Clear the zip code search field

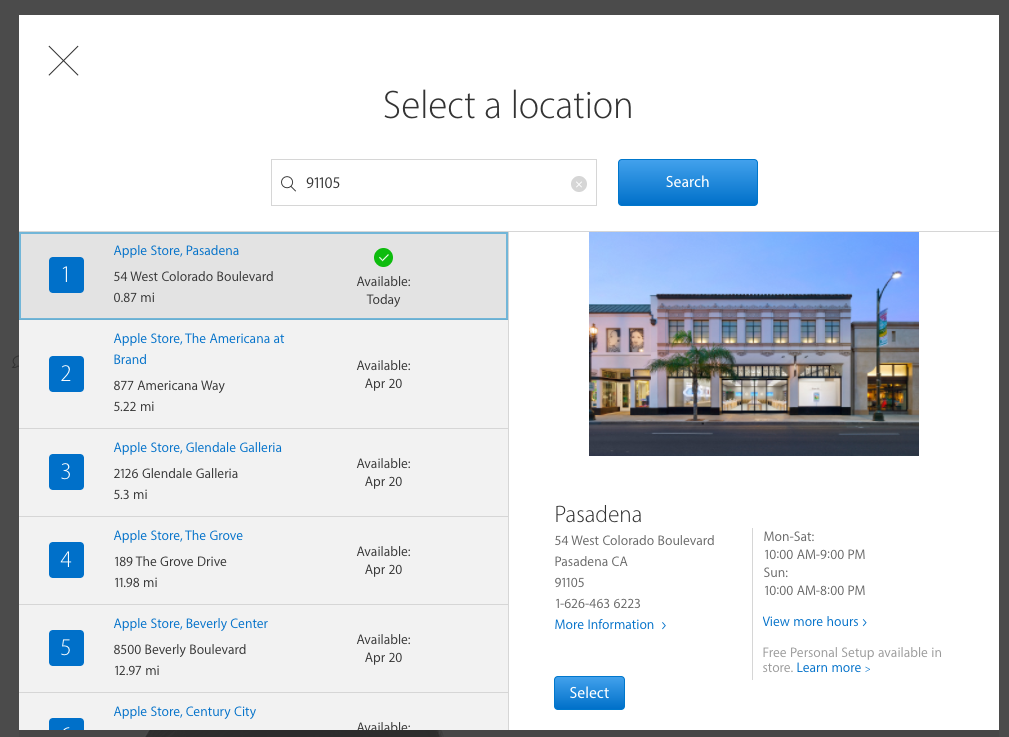[x=579, y=183]
